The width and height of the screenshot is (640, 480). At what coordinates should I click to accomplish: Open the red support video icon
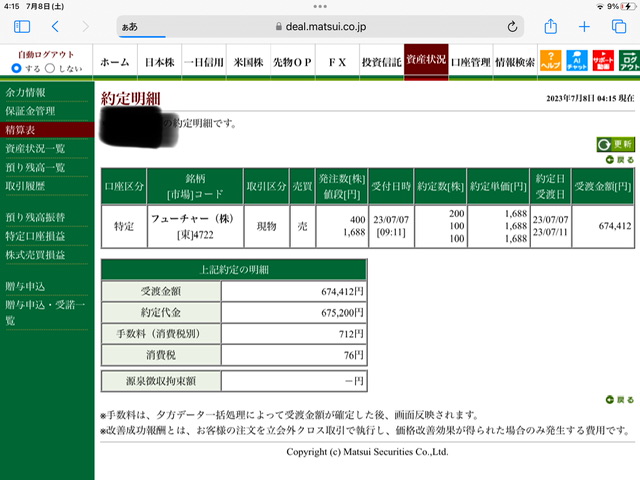[x=603, y=60]
